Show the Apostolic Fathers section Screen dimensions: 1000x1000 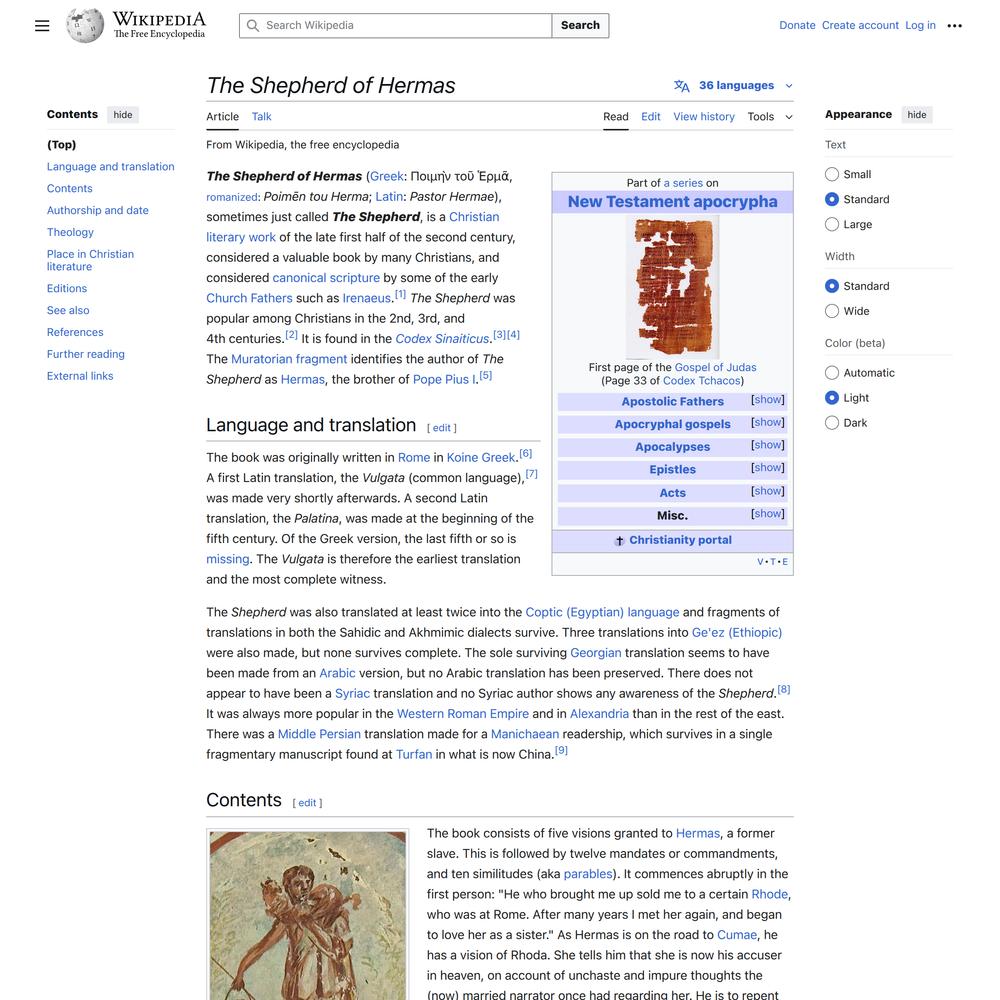[768, 400]
